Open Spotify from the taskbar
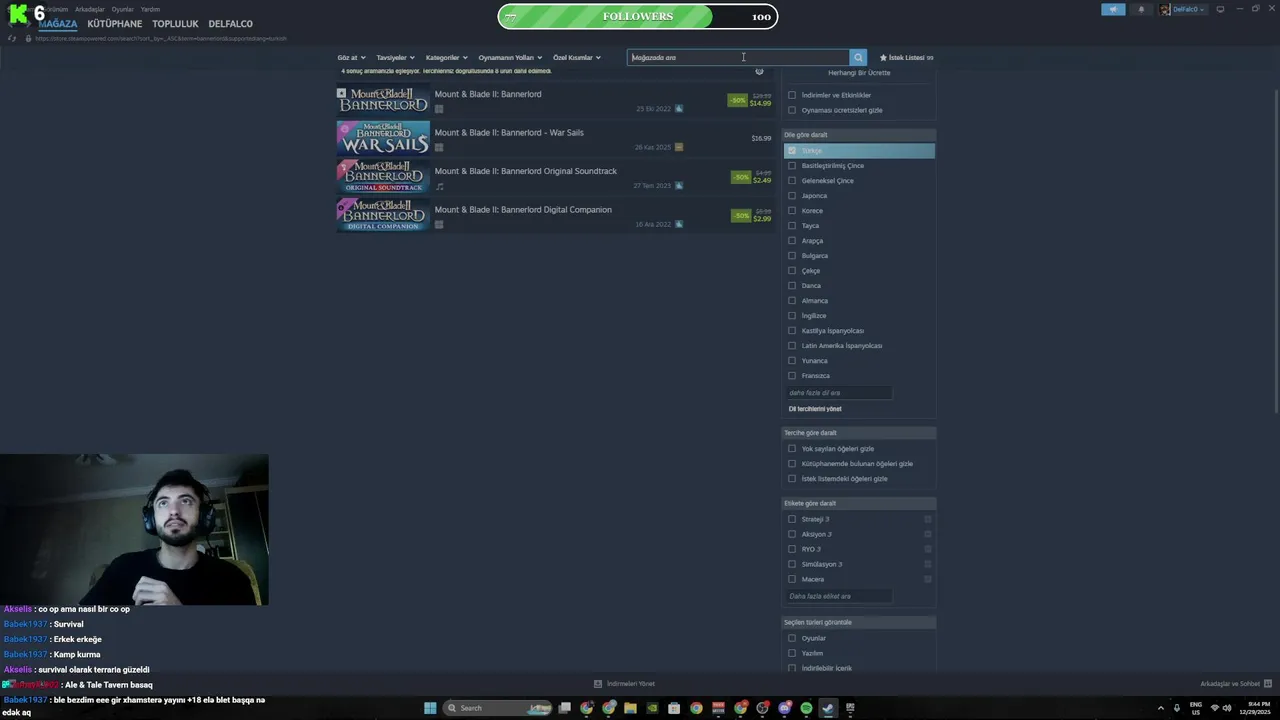The image size is (1280, 720). pos(807,708)
